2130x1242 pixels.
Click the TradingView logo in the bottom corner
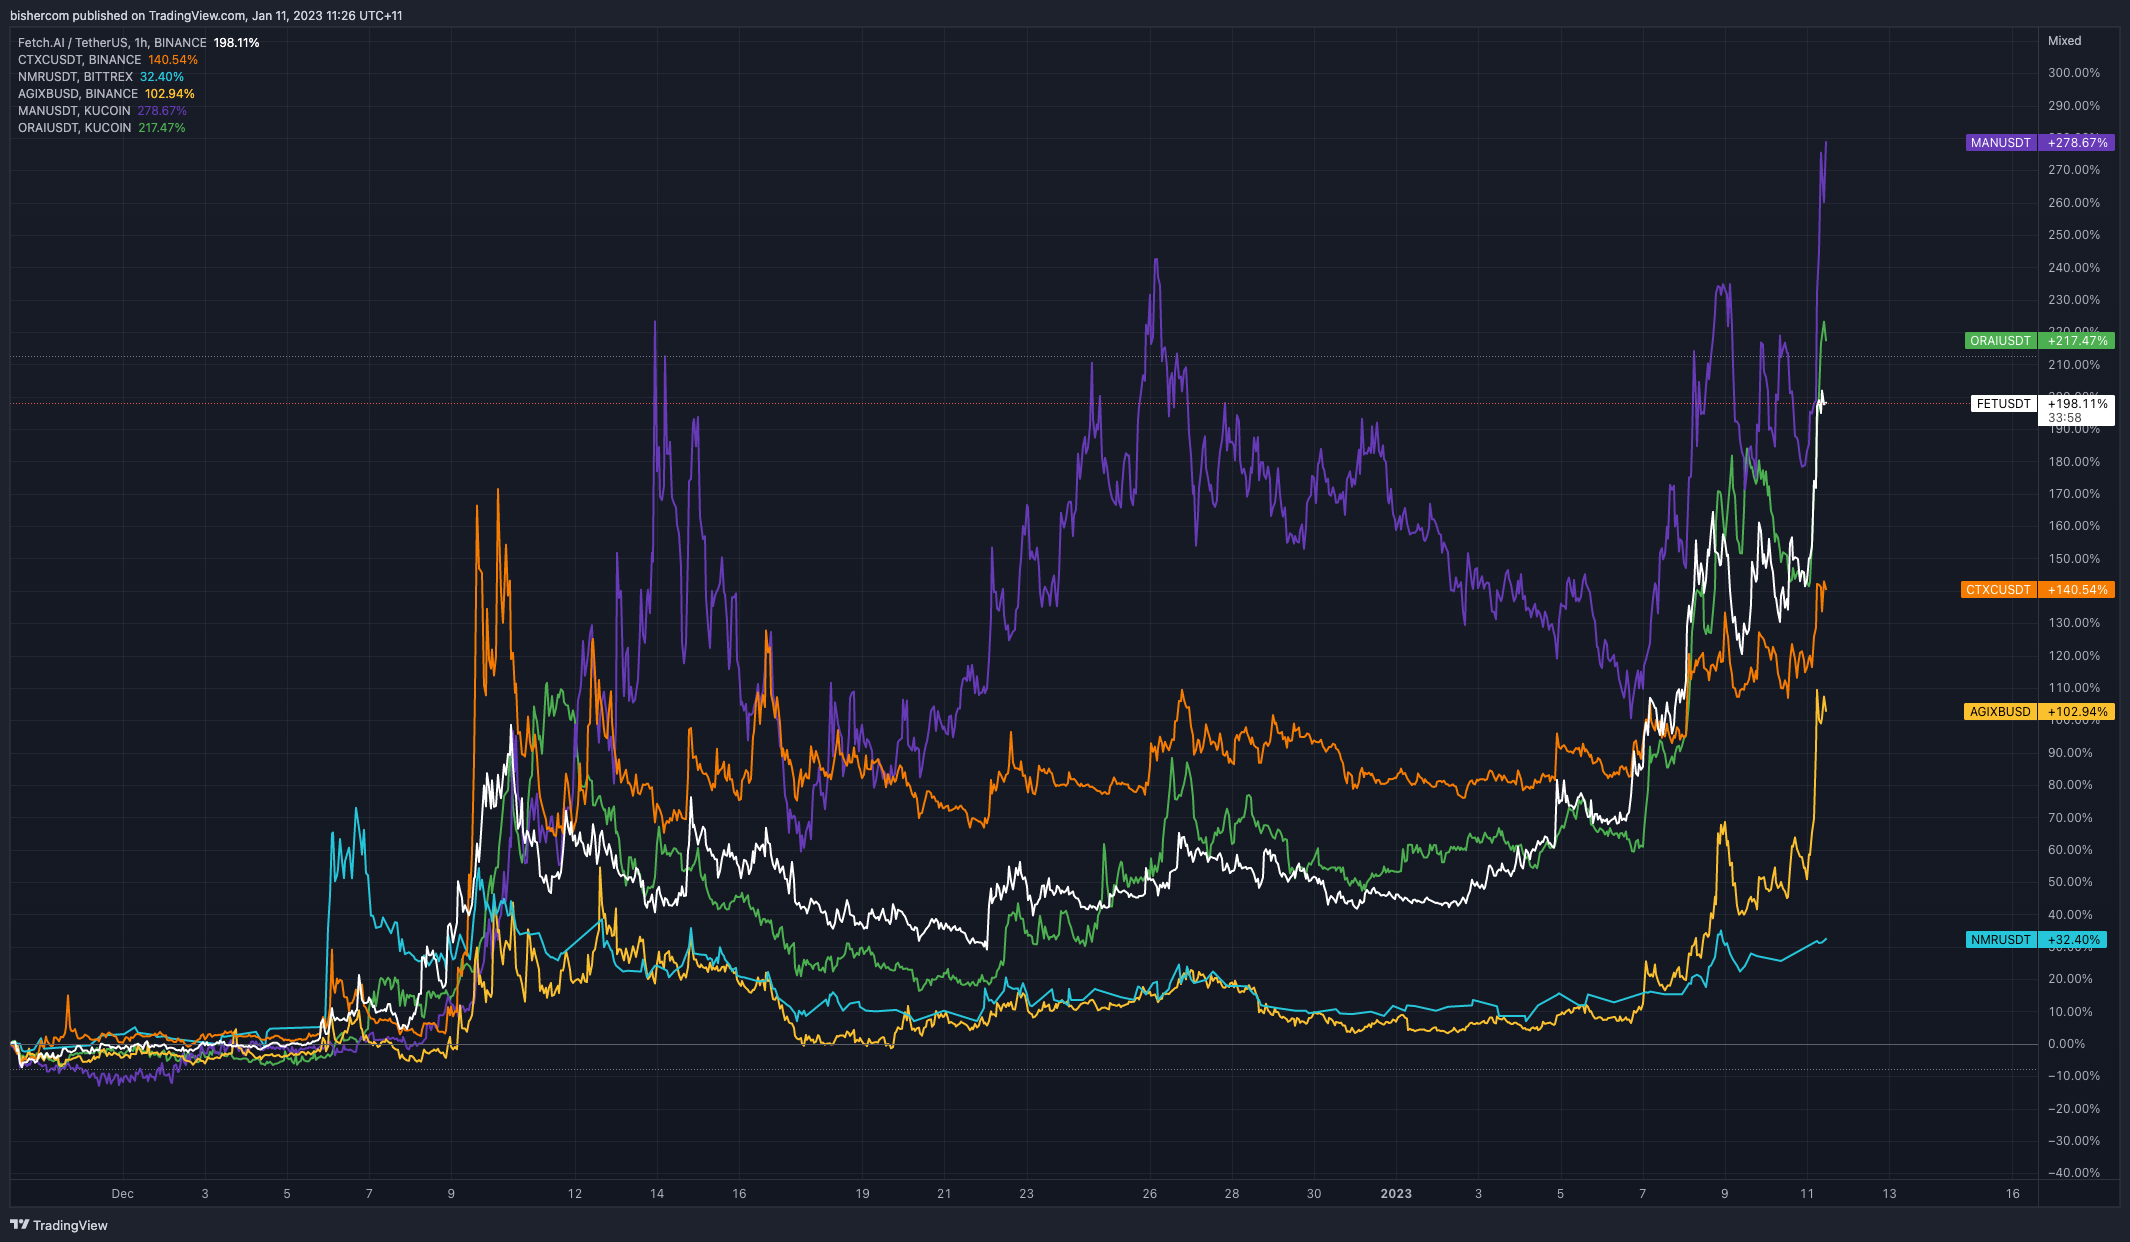[58, 1225]
